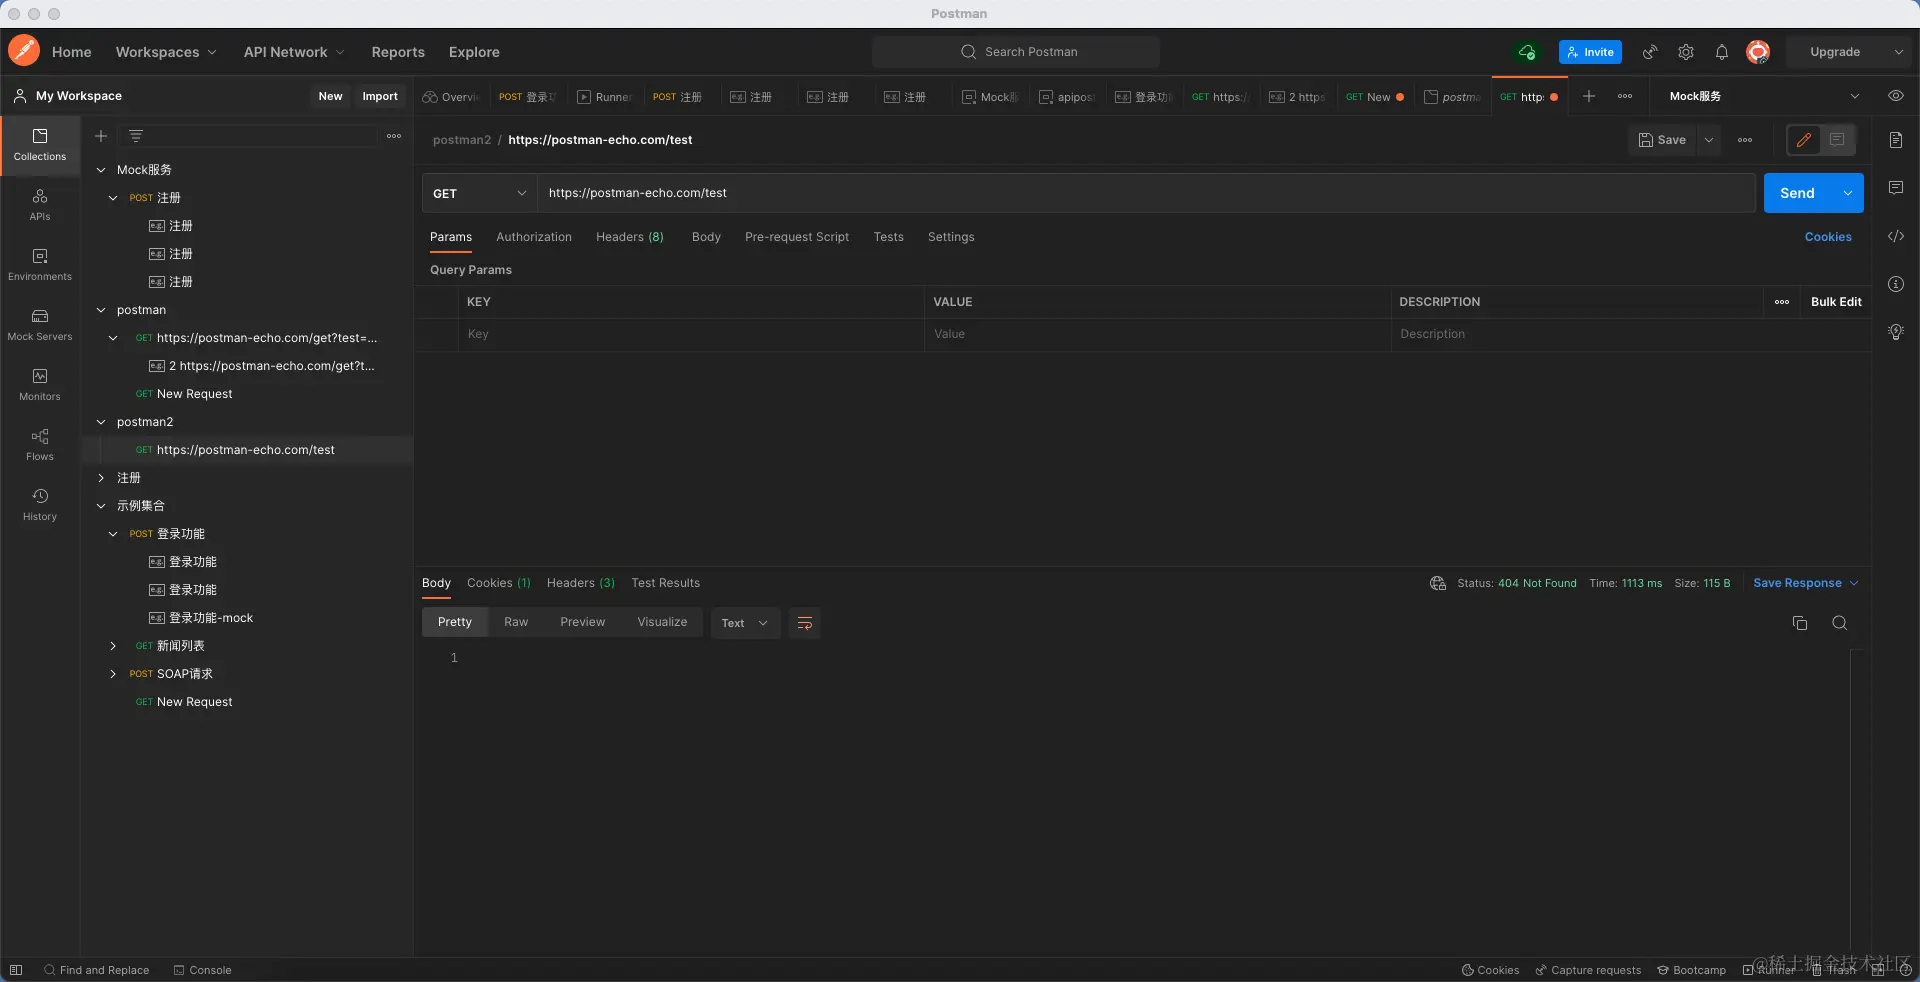
Task: Open the Mock Servers sidebar panel
Action: (40, 325)
